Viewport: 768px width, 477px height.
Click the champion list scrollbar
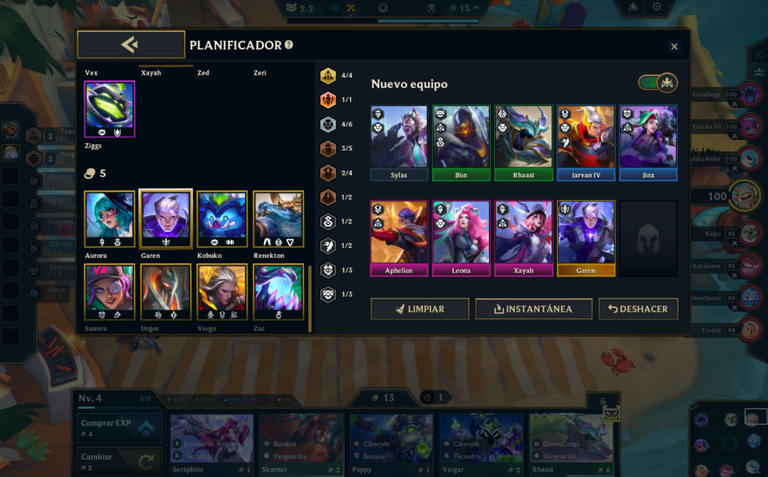310,299
